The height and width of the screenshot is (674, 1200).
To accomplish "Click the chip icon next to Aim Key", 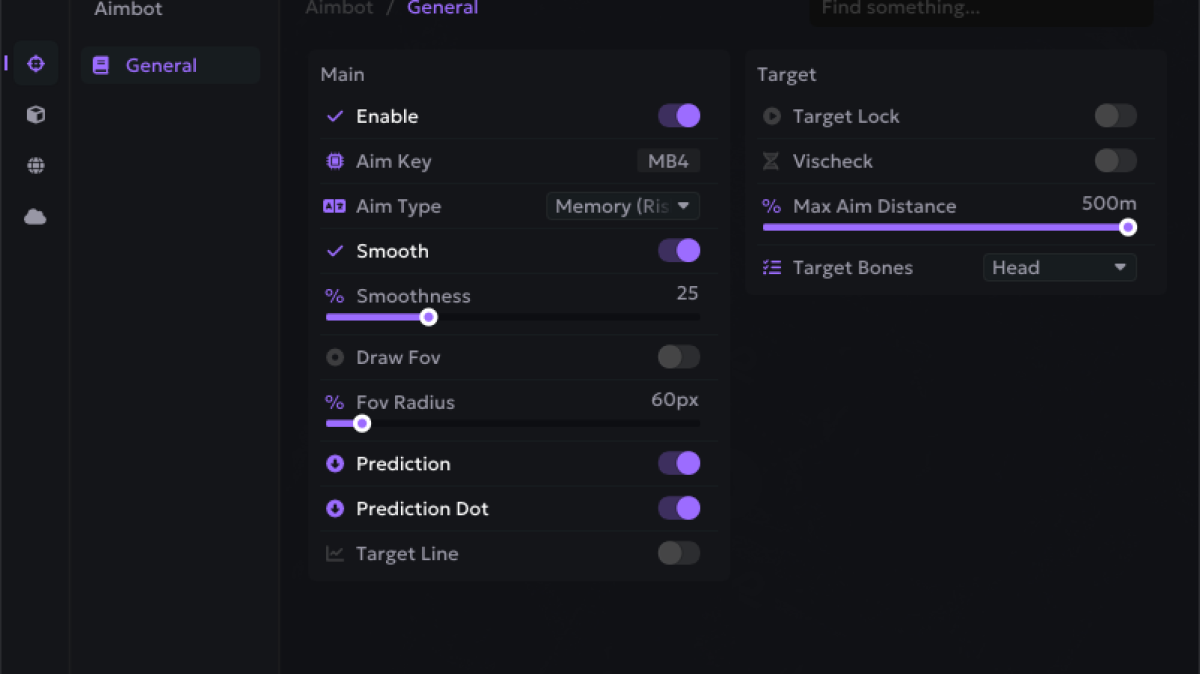I will tap(335, 161).
